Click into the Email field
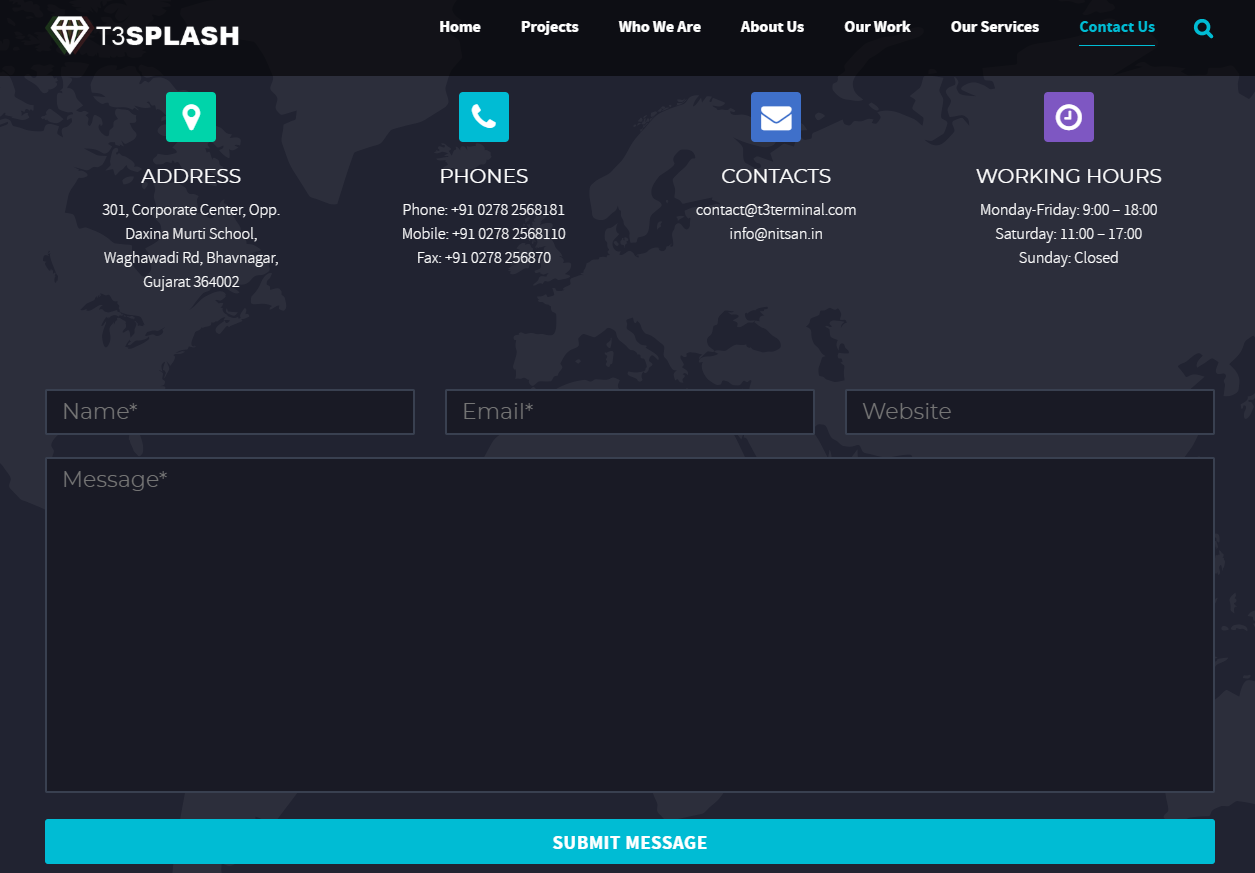Image resolution: width=1255 pixels, height=873 pixels. (630, 412)
